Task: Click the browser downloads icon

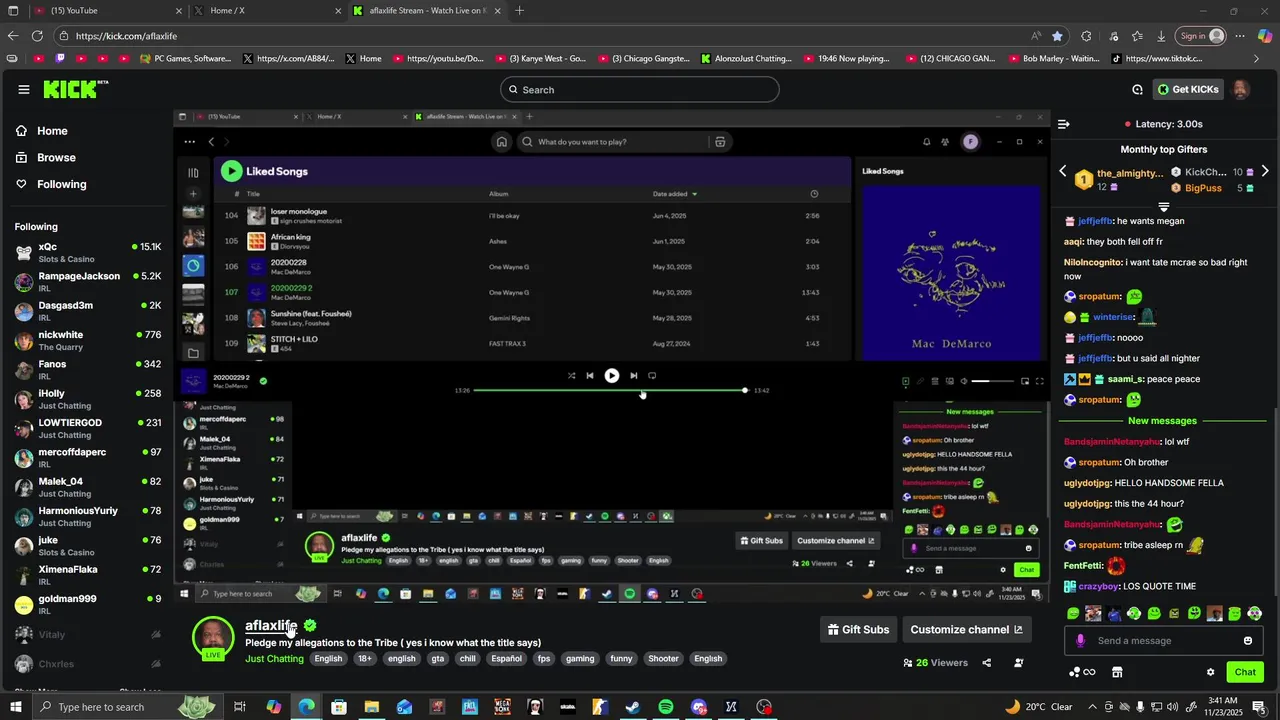Action: (x=1161, y=36)
